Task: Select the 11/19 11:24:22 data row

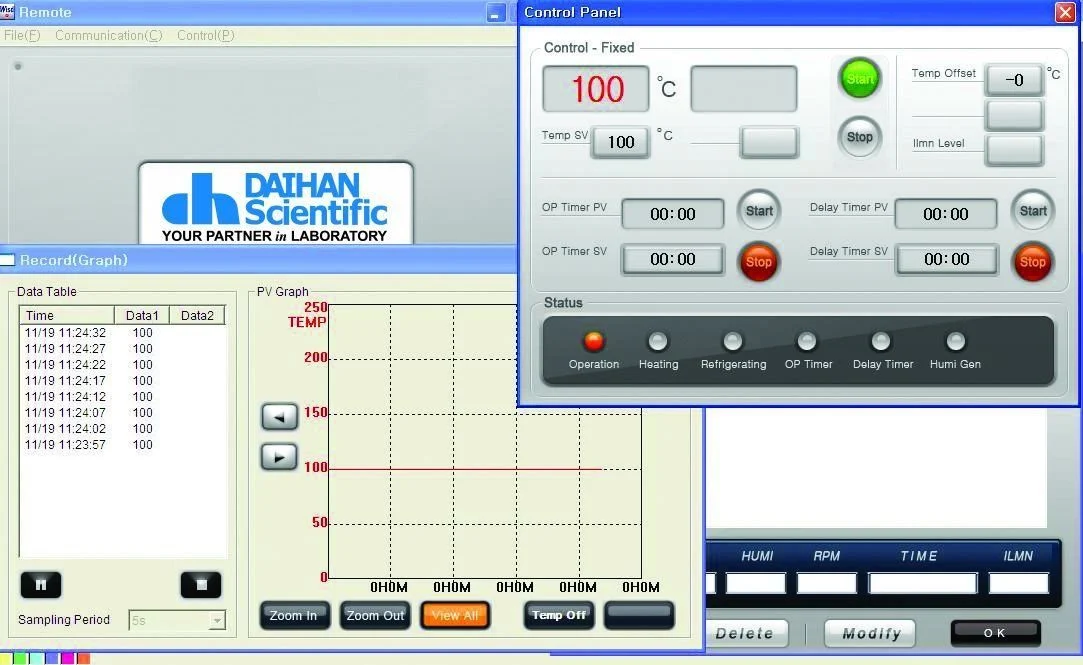Action: [x=122, y=365]
